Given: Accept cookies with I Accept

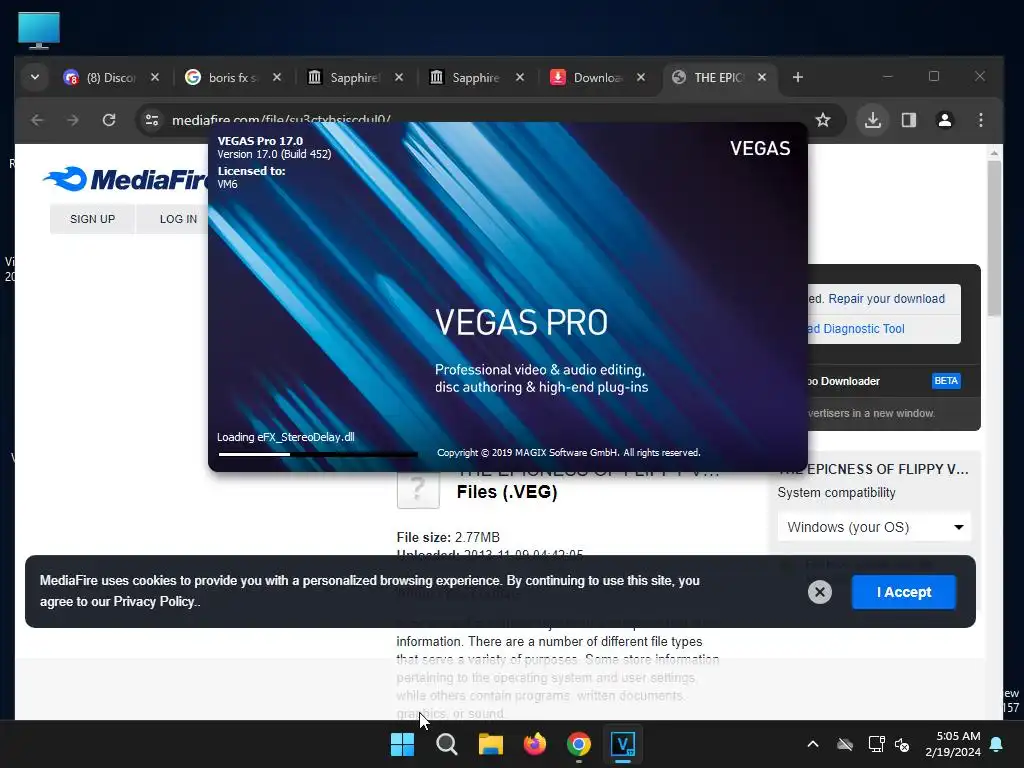Looking at the screenshot, I should 904,592.
